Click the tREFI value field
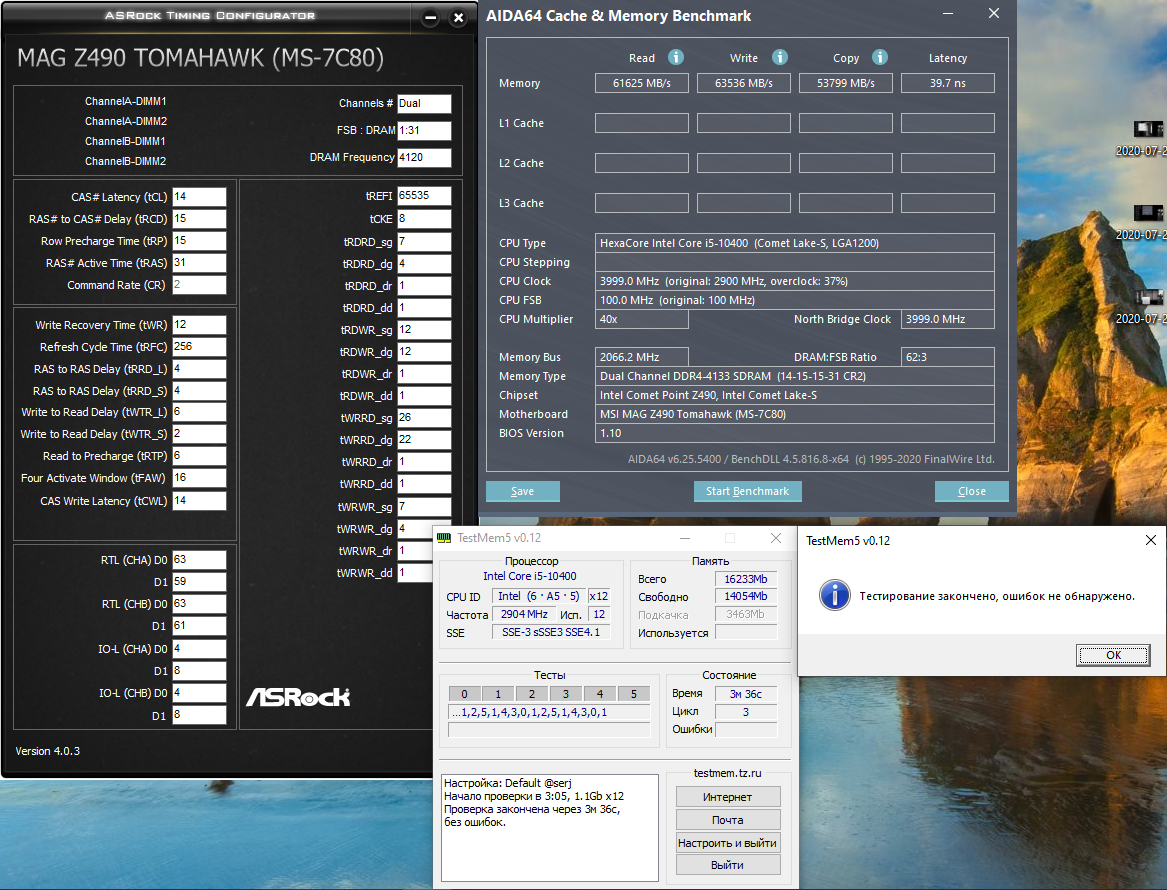 pyautogui.click(x=423, y=196)
